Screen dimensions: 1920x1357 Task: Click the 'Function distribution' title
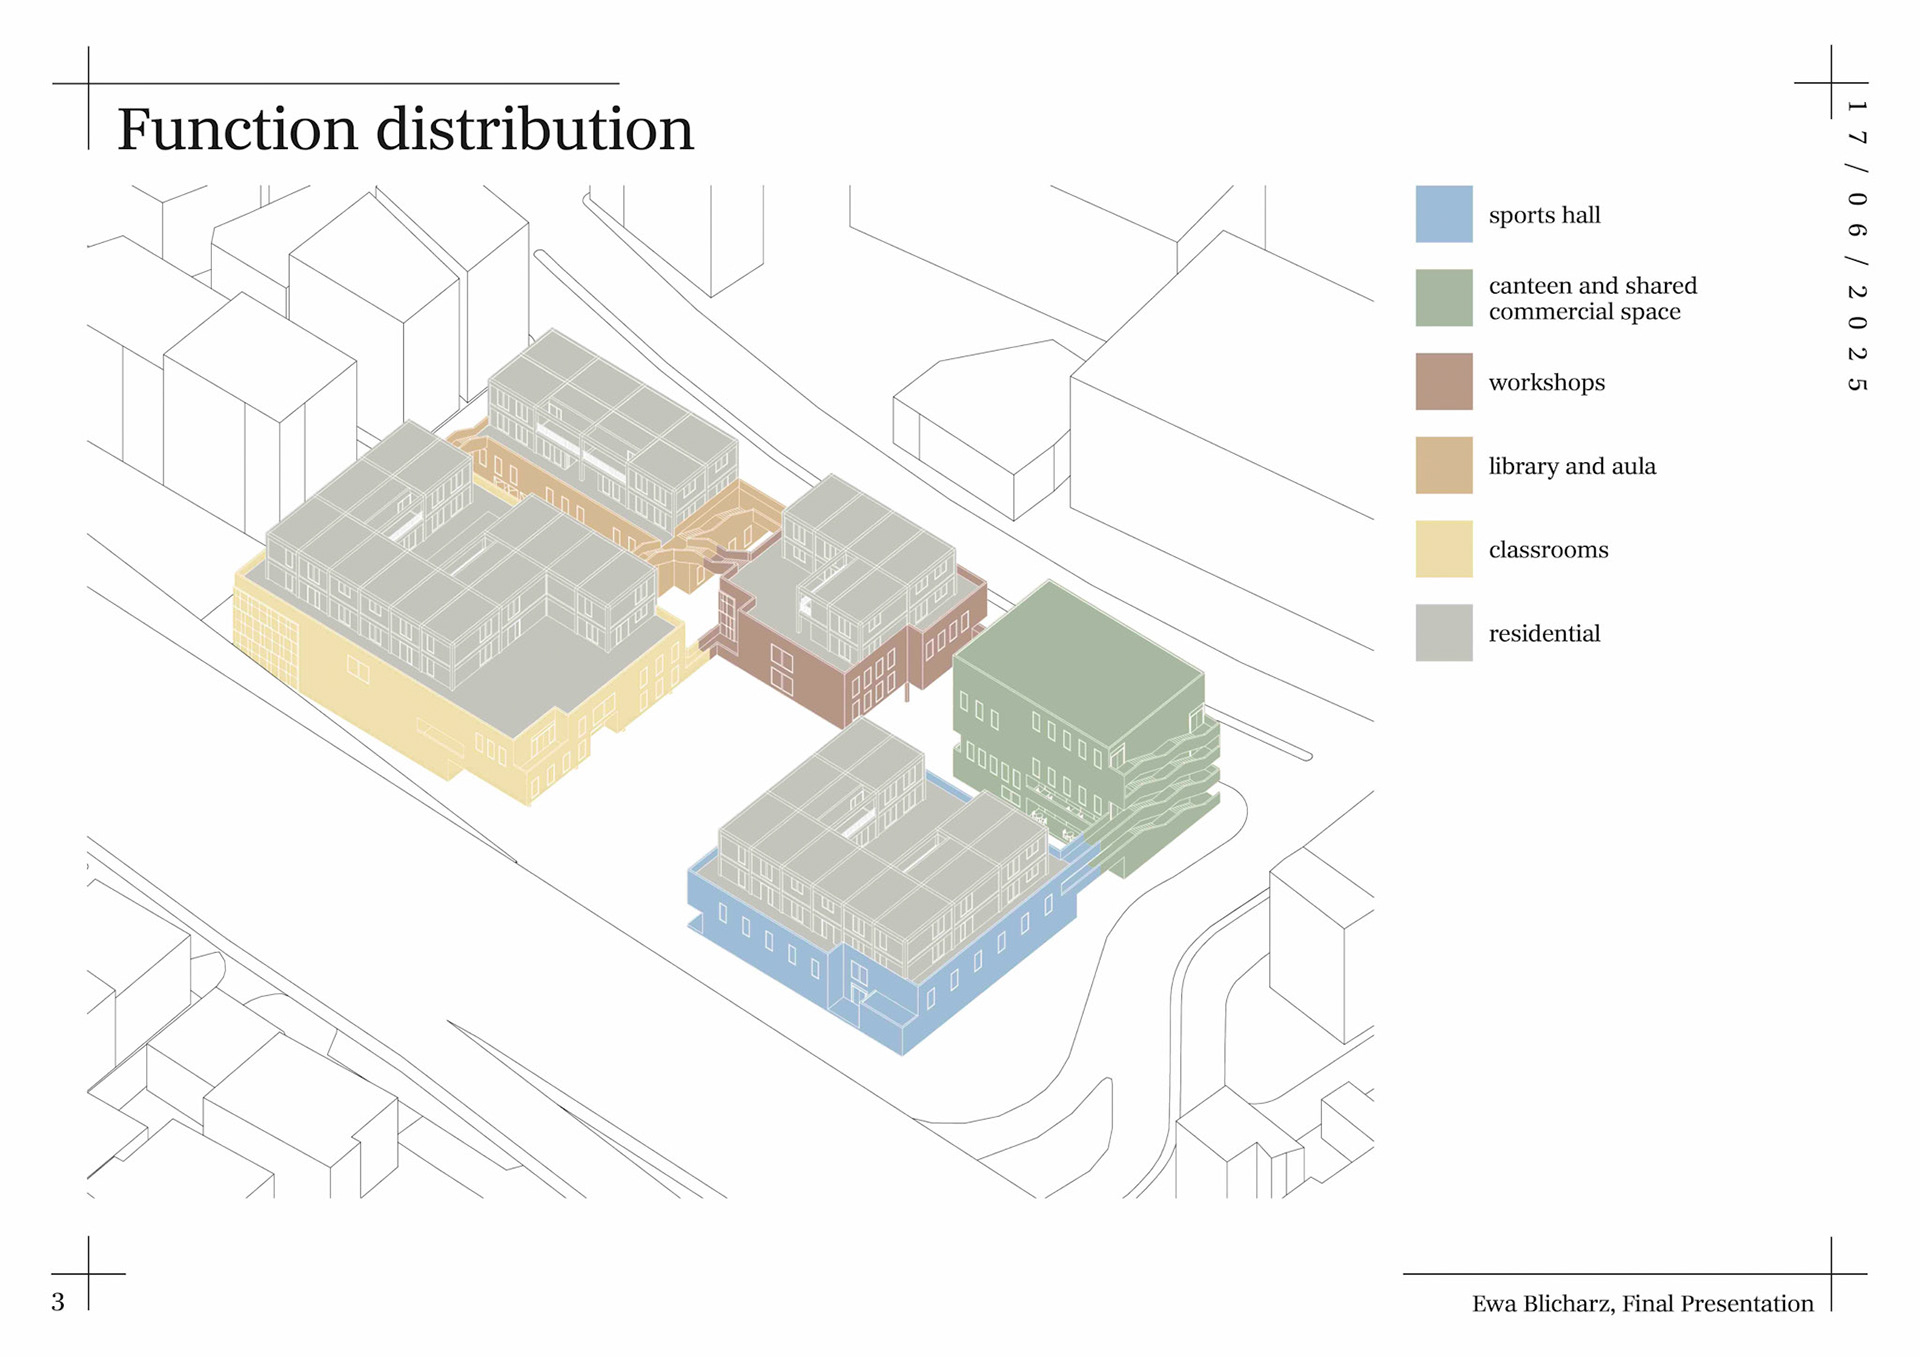pyautogui.click(x=405, y=130)
